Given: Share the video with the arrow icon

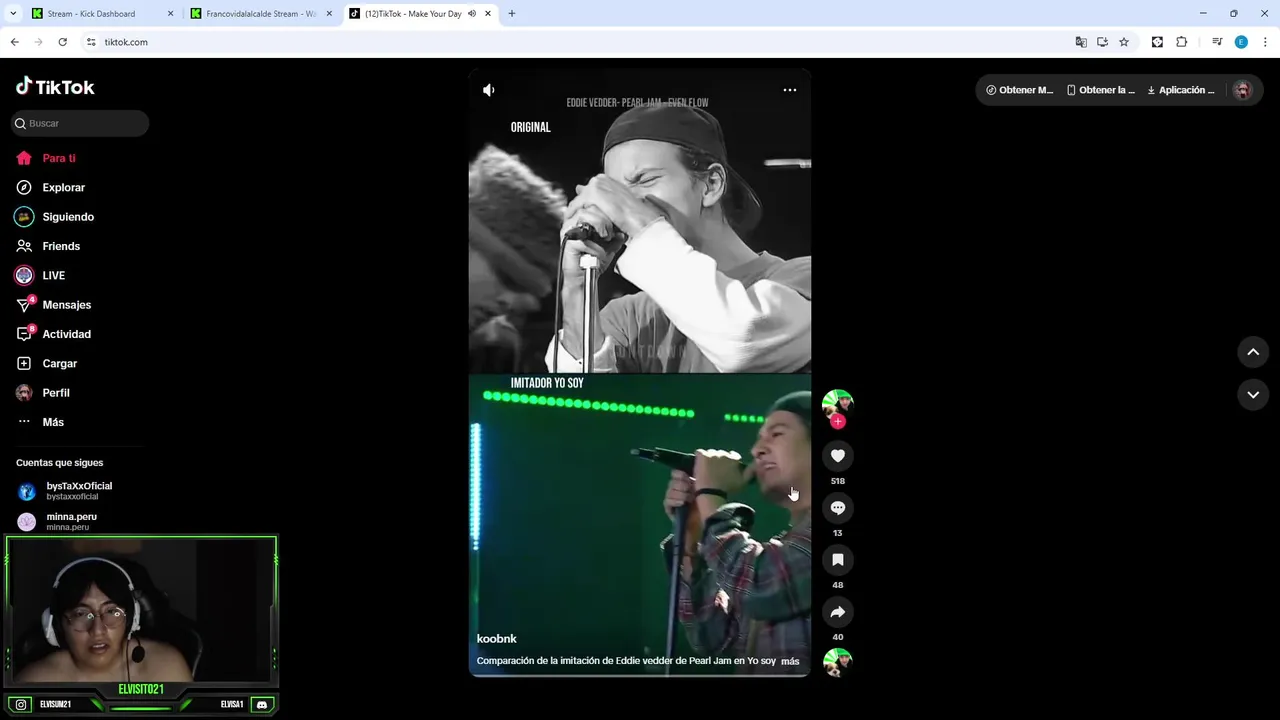Looking at the screenshot, I should click(838, 612).
